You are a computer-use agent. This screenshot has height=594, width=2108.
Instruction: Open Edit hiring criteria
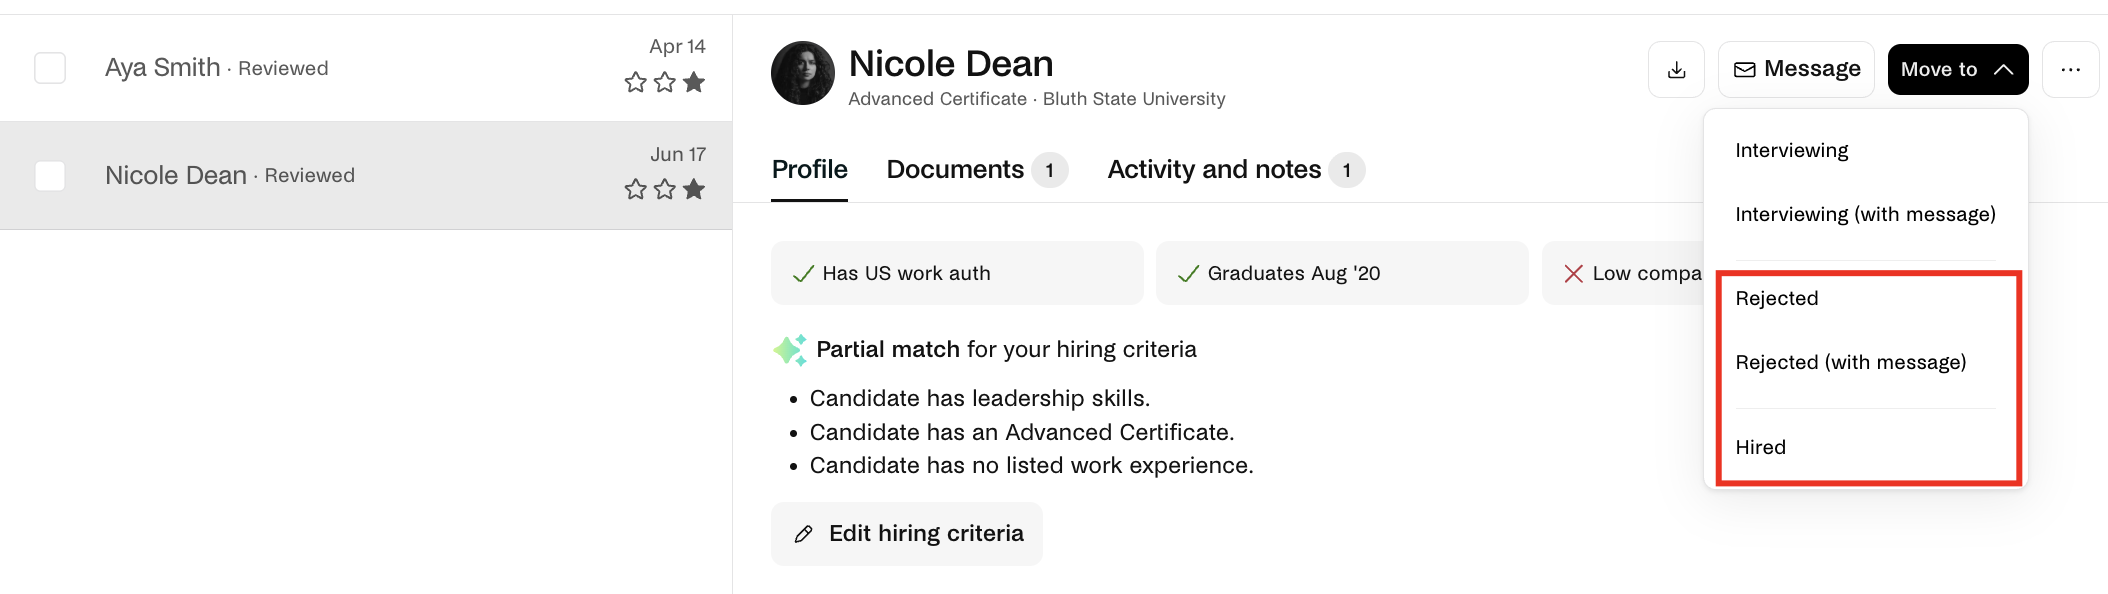pyautogui.click(x=907, y=534)
